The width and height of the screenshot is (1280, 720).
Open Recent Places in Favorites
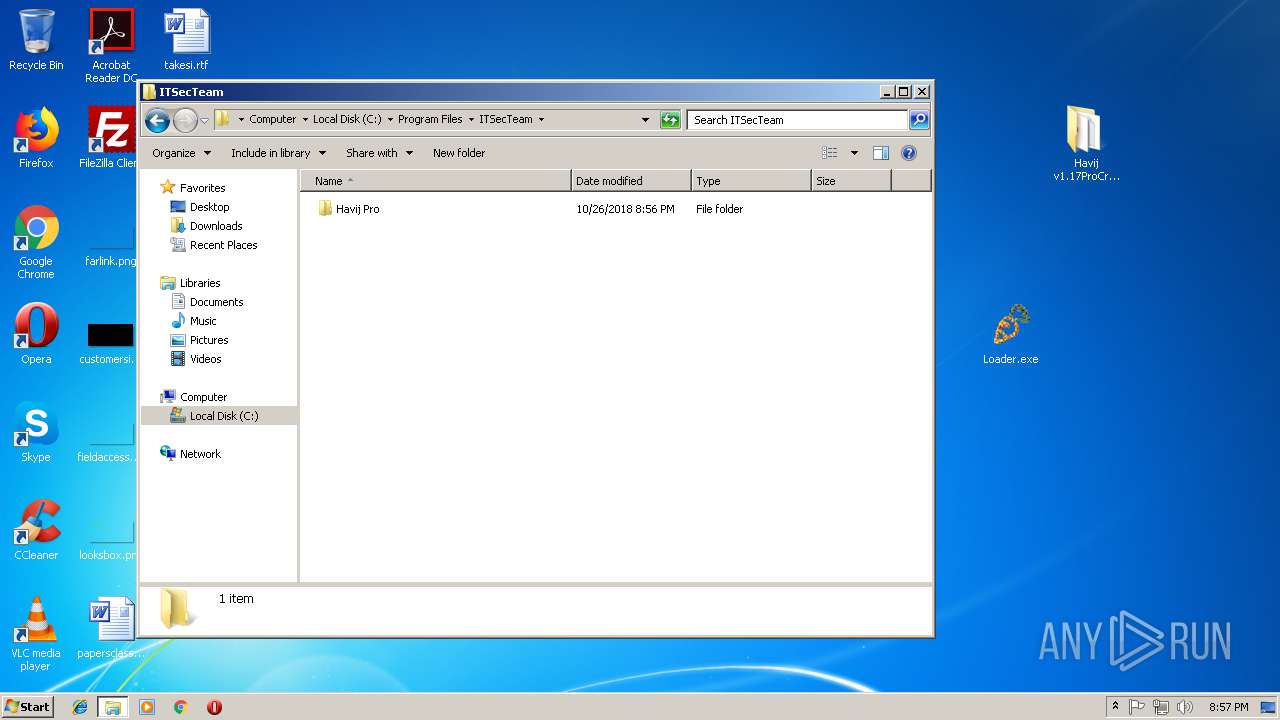coord(223,245)
